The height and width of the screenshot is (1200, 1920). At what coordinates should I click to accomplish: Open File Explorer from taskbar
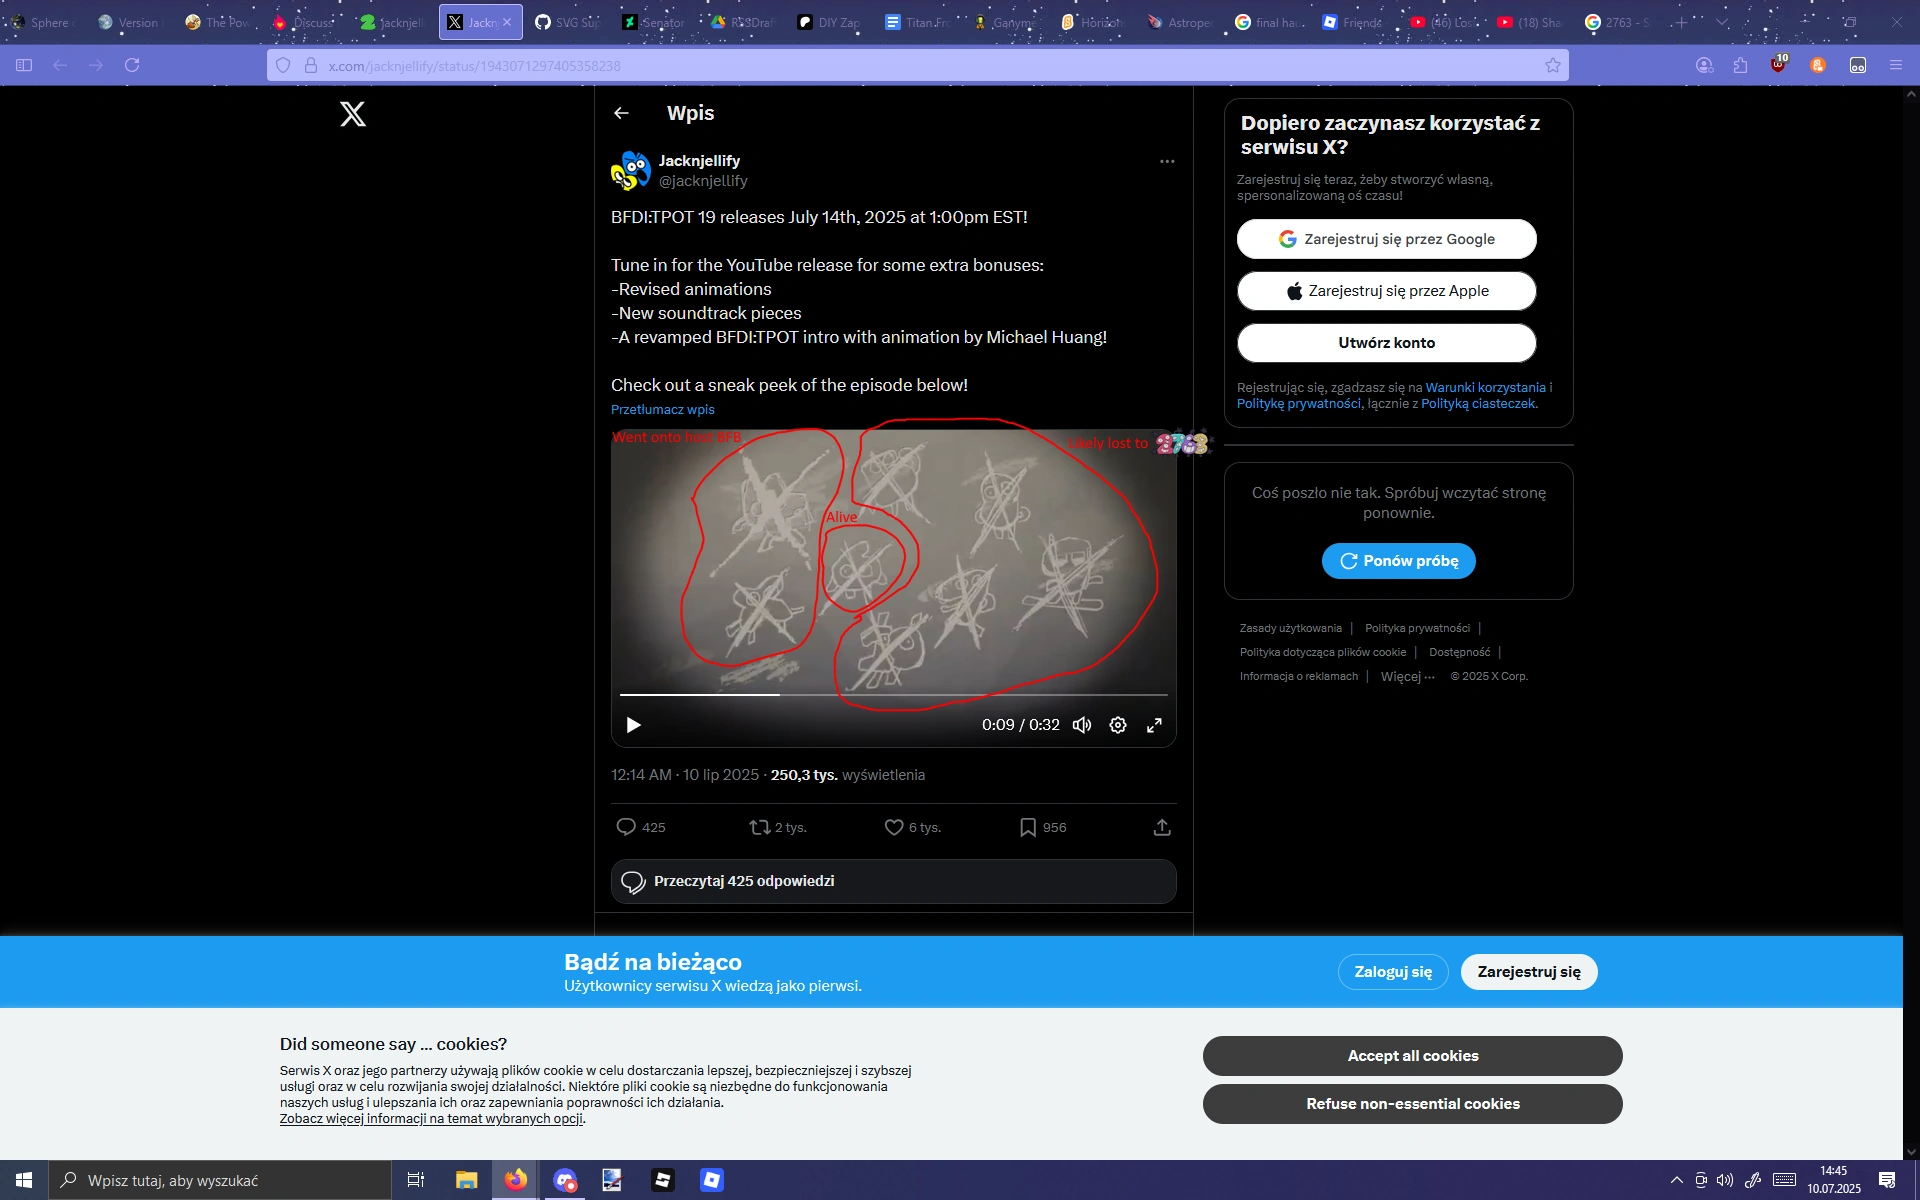pos(466,1180)
